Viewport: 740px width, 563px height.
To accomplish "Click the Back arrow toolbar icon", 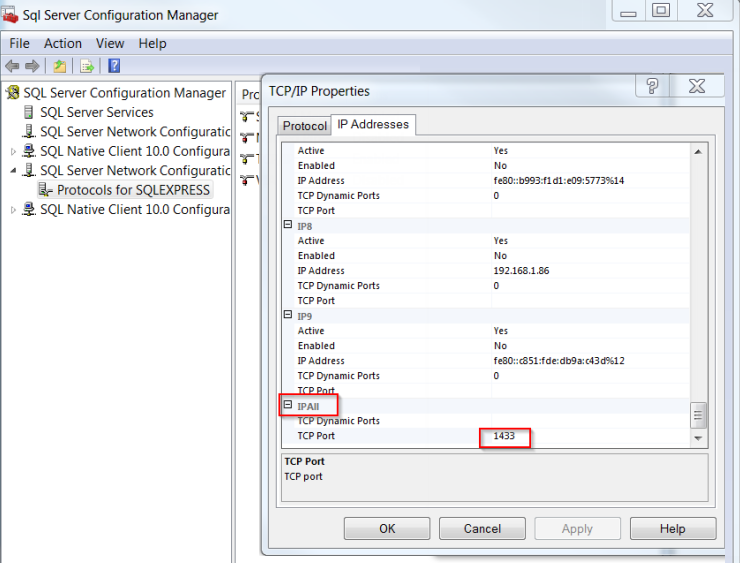I will pos(13,66).
